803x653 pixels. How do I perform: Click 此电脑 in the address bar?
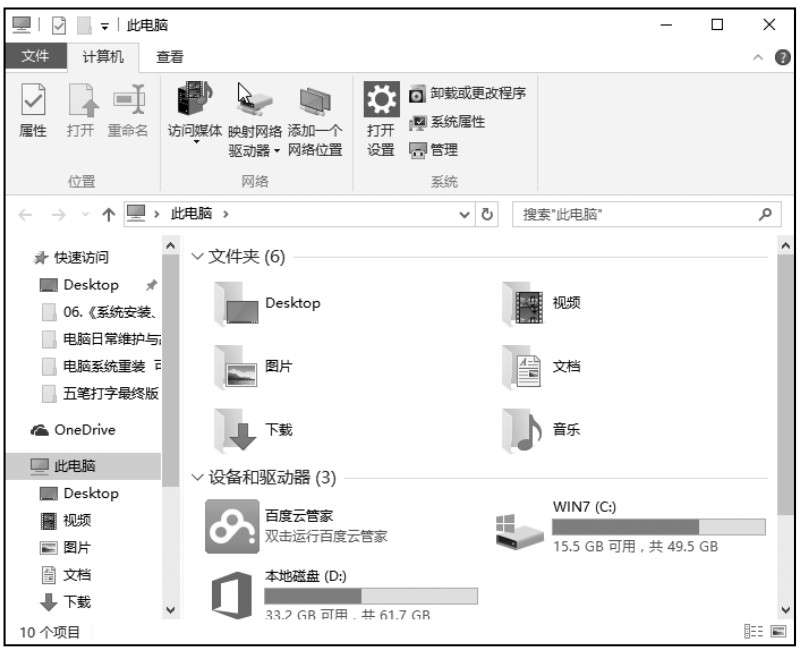point(192,214)
